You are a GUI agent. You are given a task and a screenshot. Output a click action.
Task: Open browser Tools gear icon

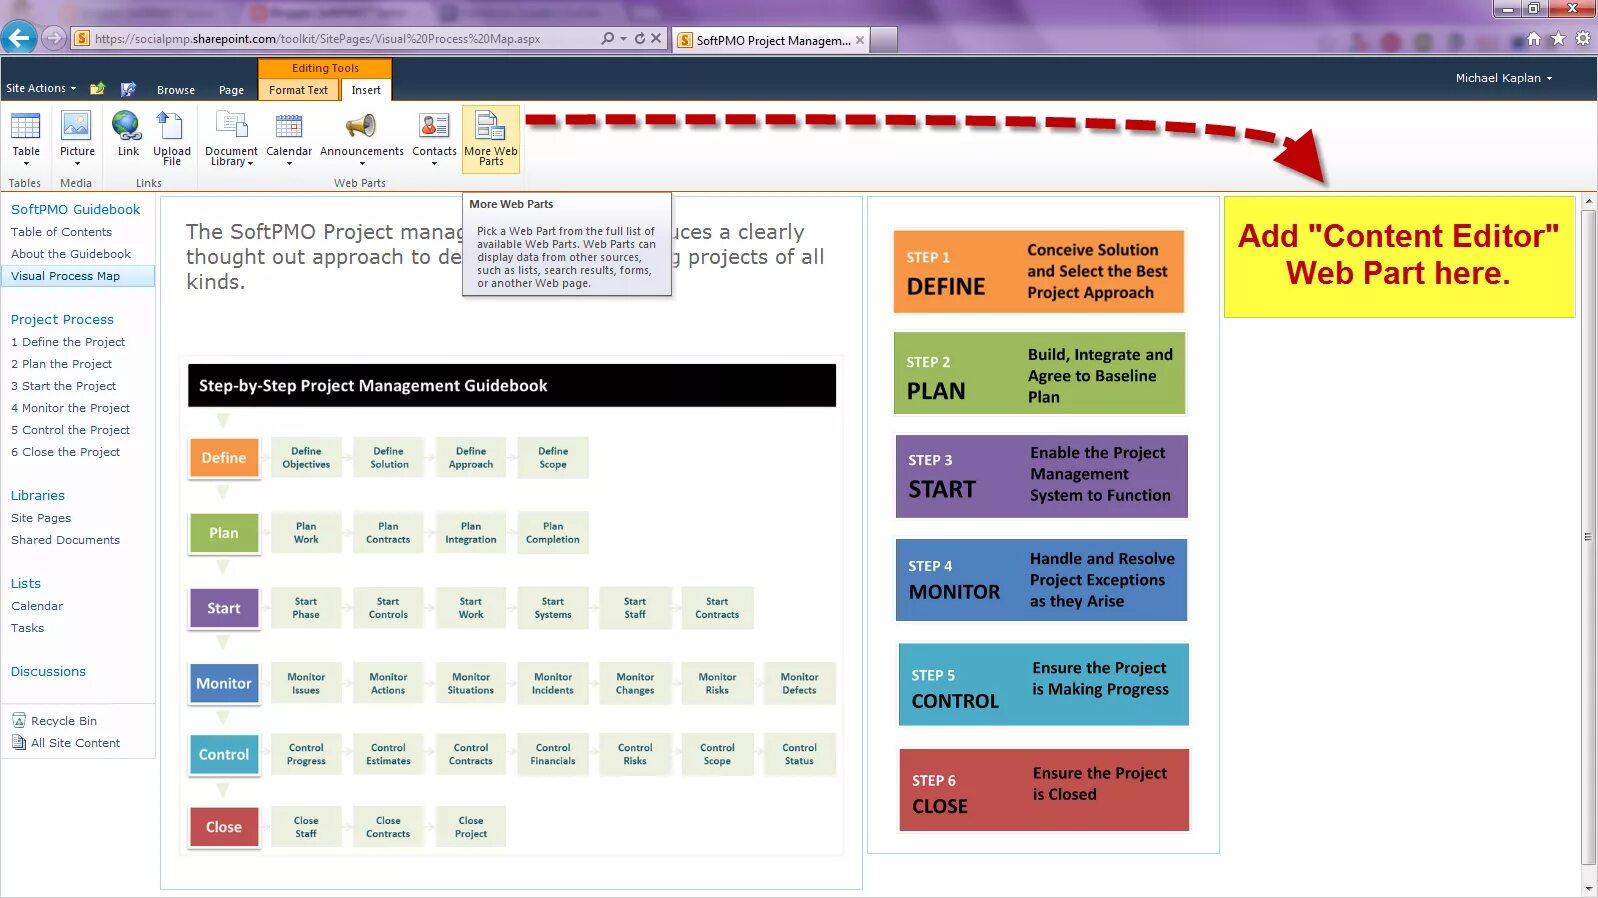coord(1583,39)
